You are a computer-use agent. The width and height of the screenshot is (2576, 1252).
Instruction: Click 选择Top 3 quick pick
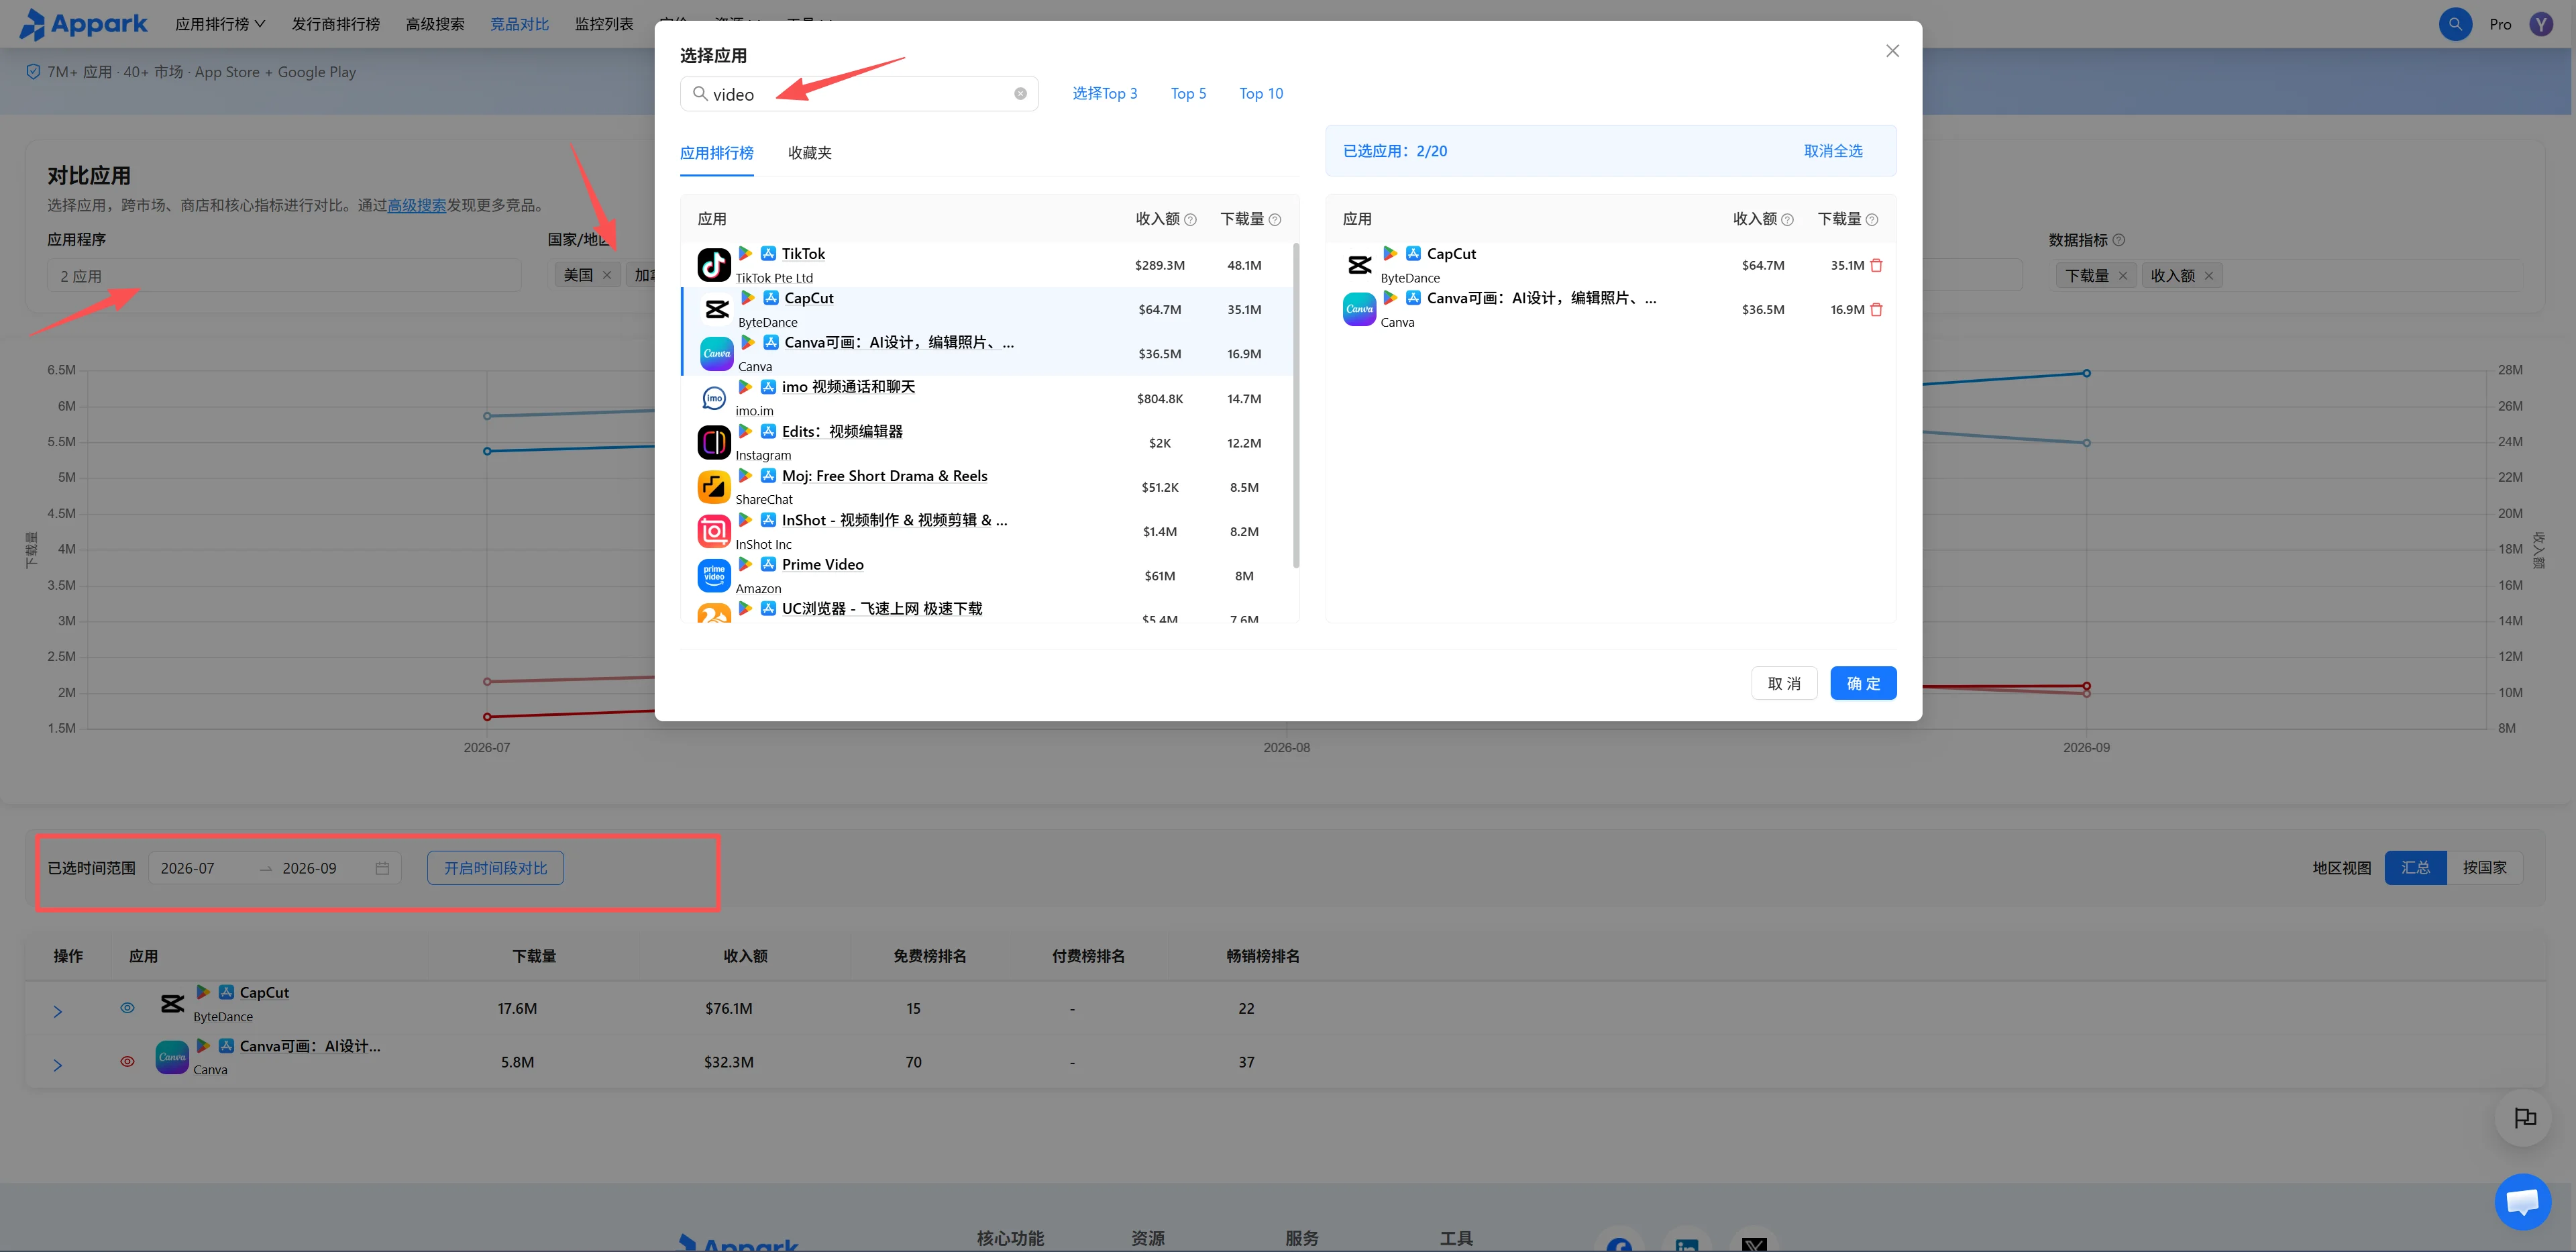tap(1105, 94)
